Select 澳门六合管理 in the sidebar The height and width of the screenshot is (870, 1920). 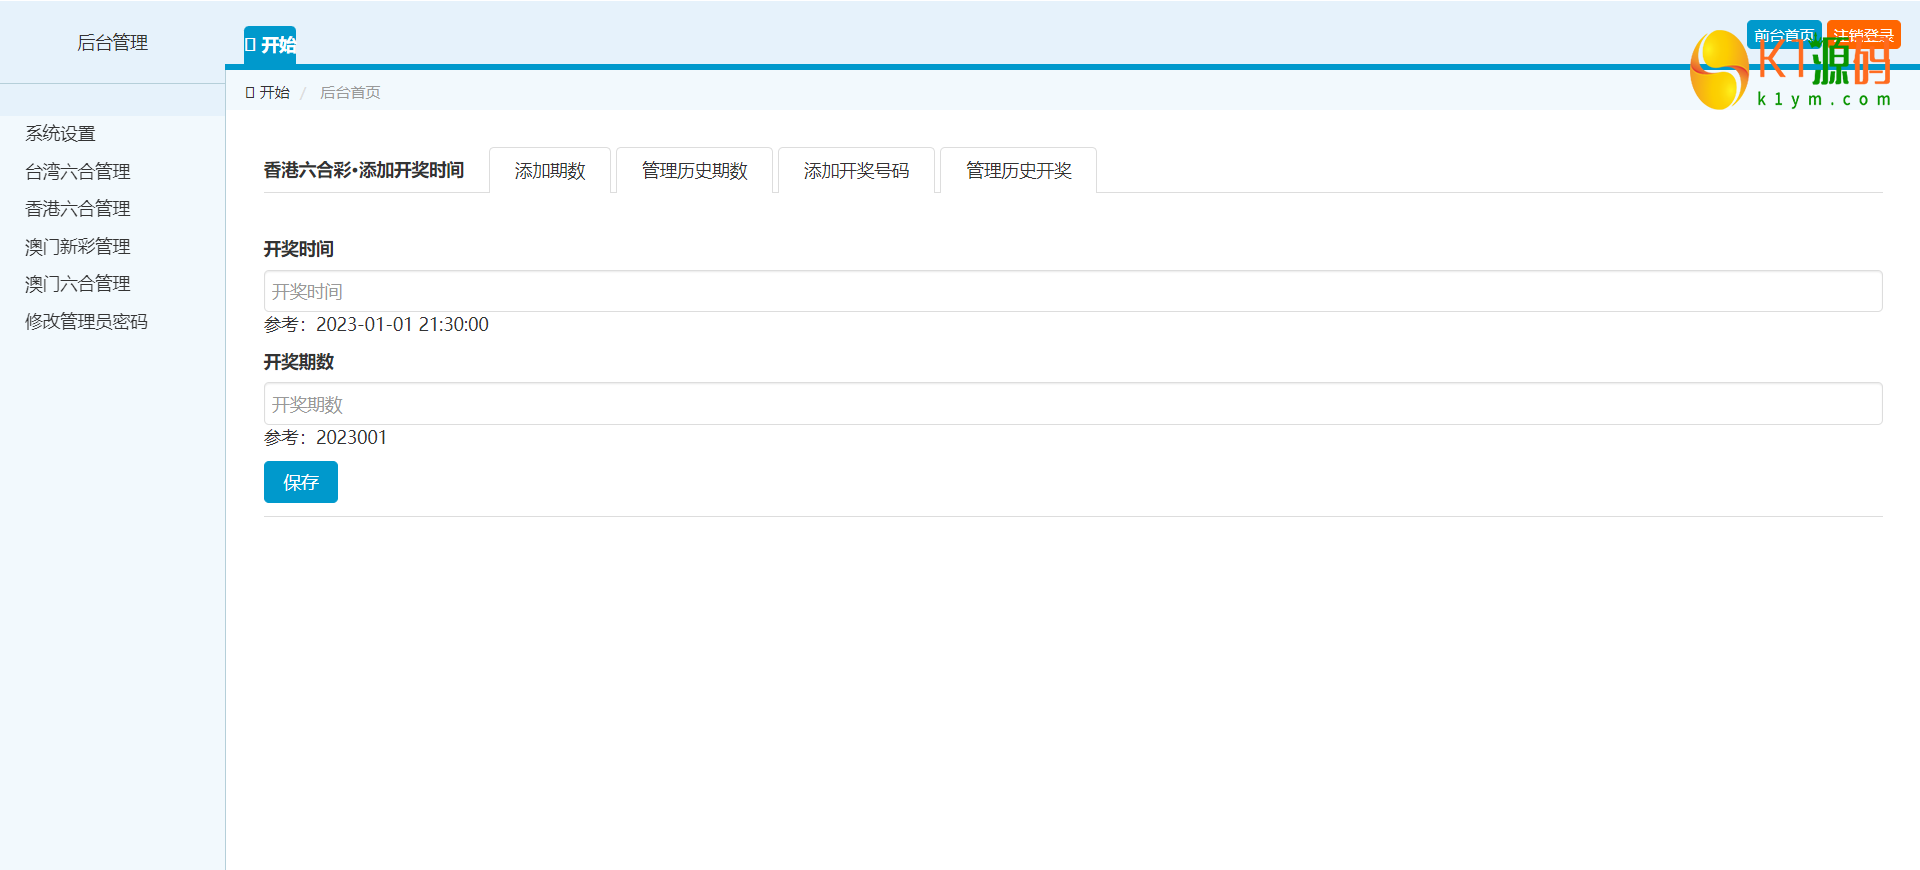pos(78,284)
